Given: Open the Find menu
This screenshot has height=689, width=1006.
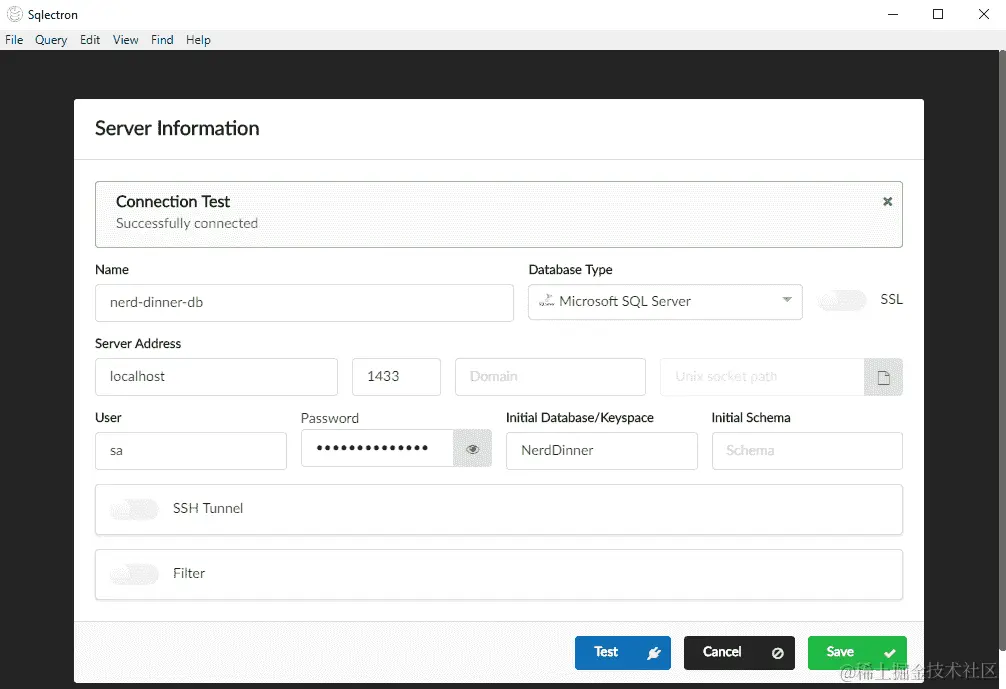Looking at the screenshot, I should click(x=162, y=40).
